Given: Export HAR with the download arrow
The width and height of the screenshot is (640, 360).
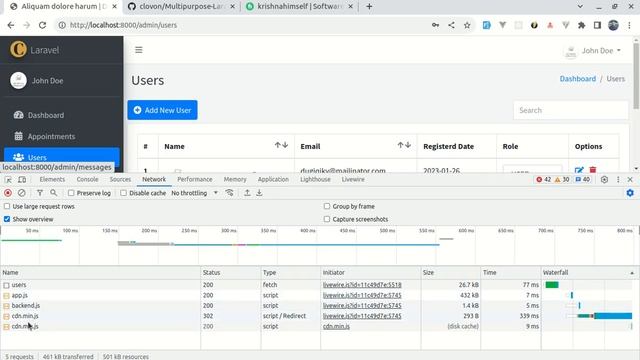Looking at the screenshot, I should click(x=259, y=193).
